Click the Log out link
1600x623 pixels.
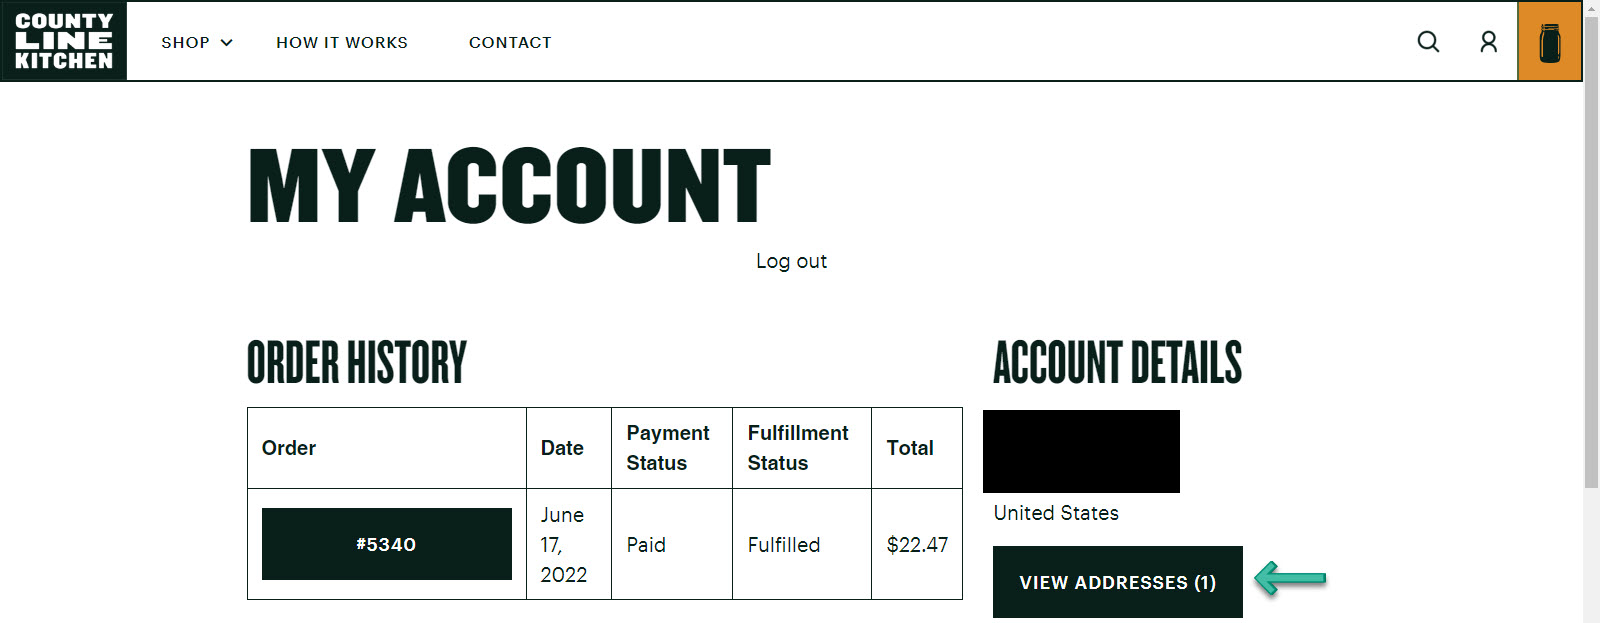[791, 261]
